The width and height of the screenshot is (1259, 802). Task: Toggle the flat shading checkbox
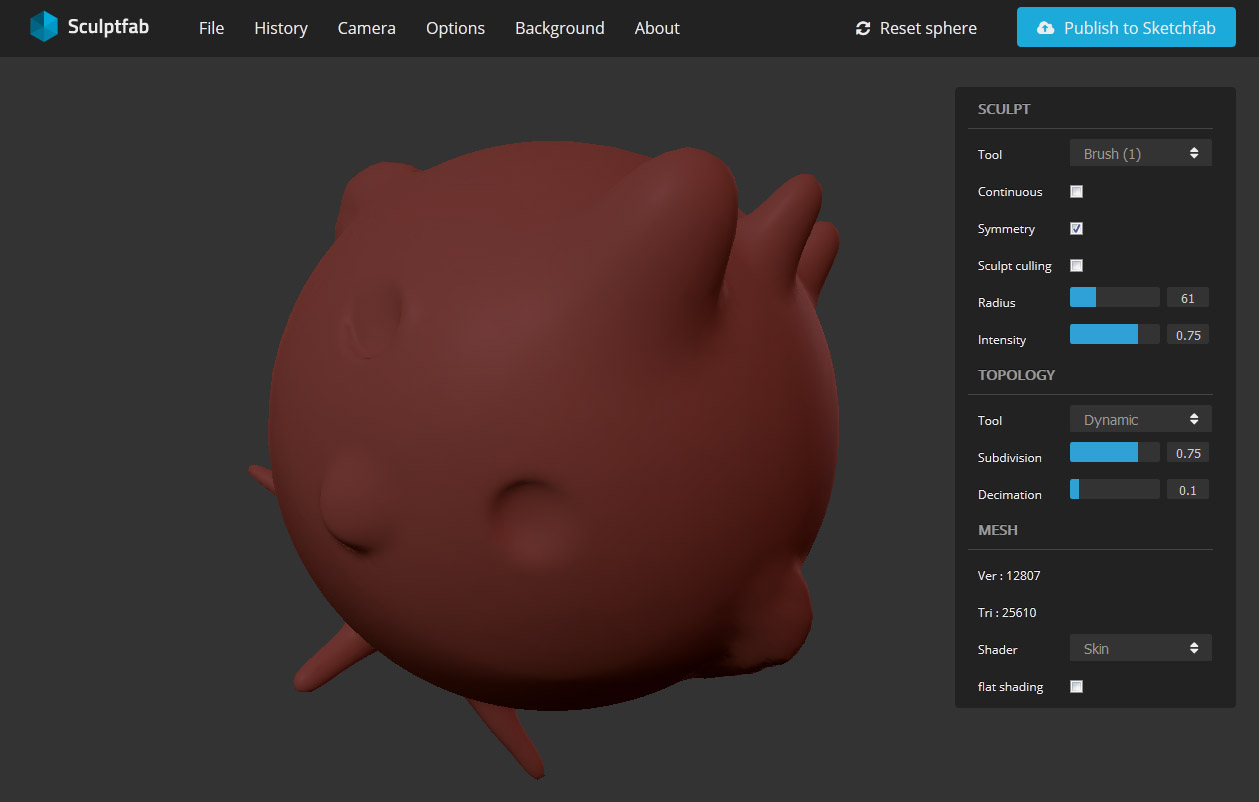[1077, 687]
